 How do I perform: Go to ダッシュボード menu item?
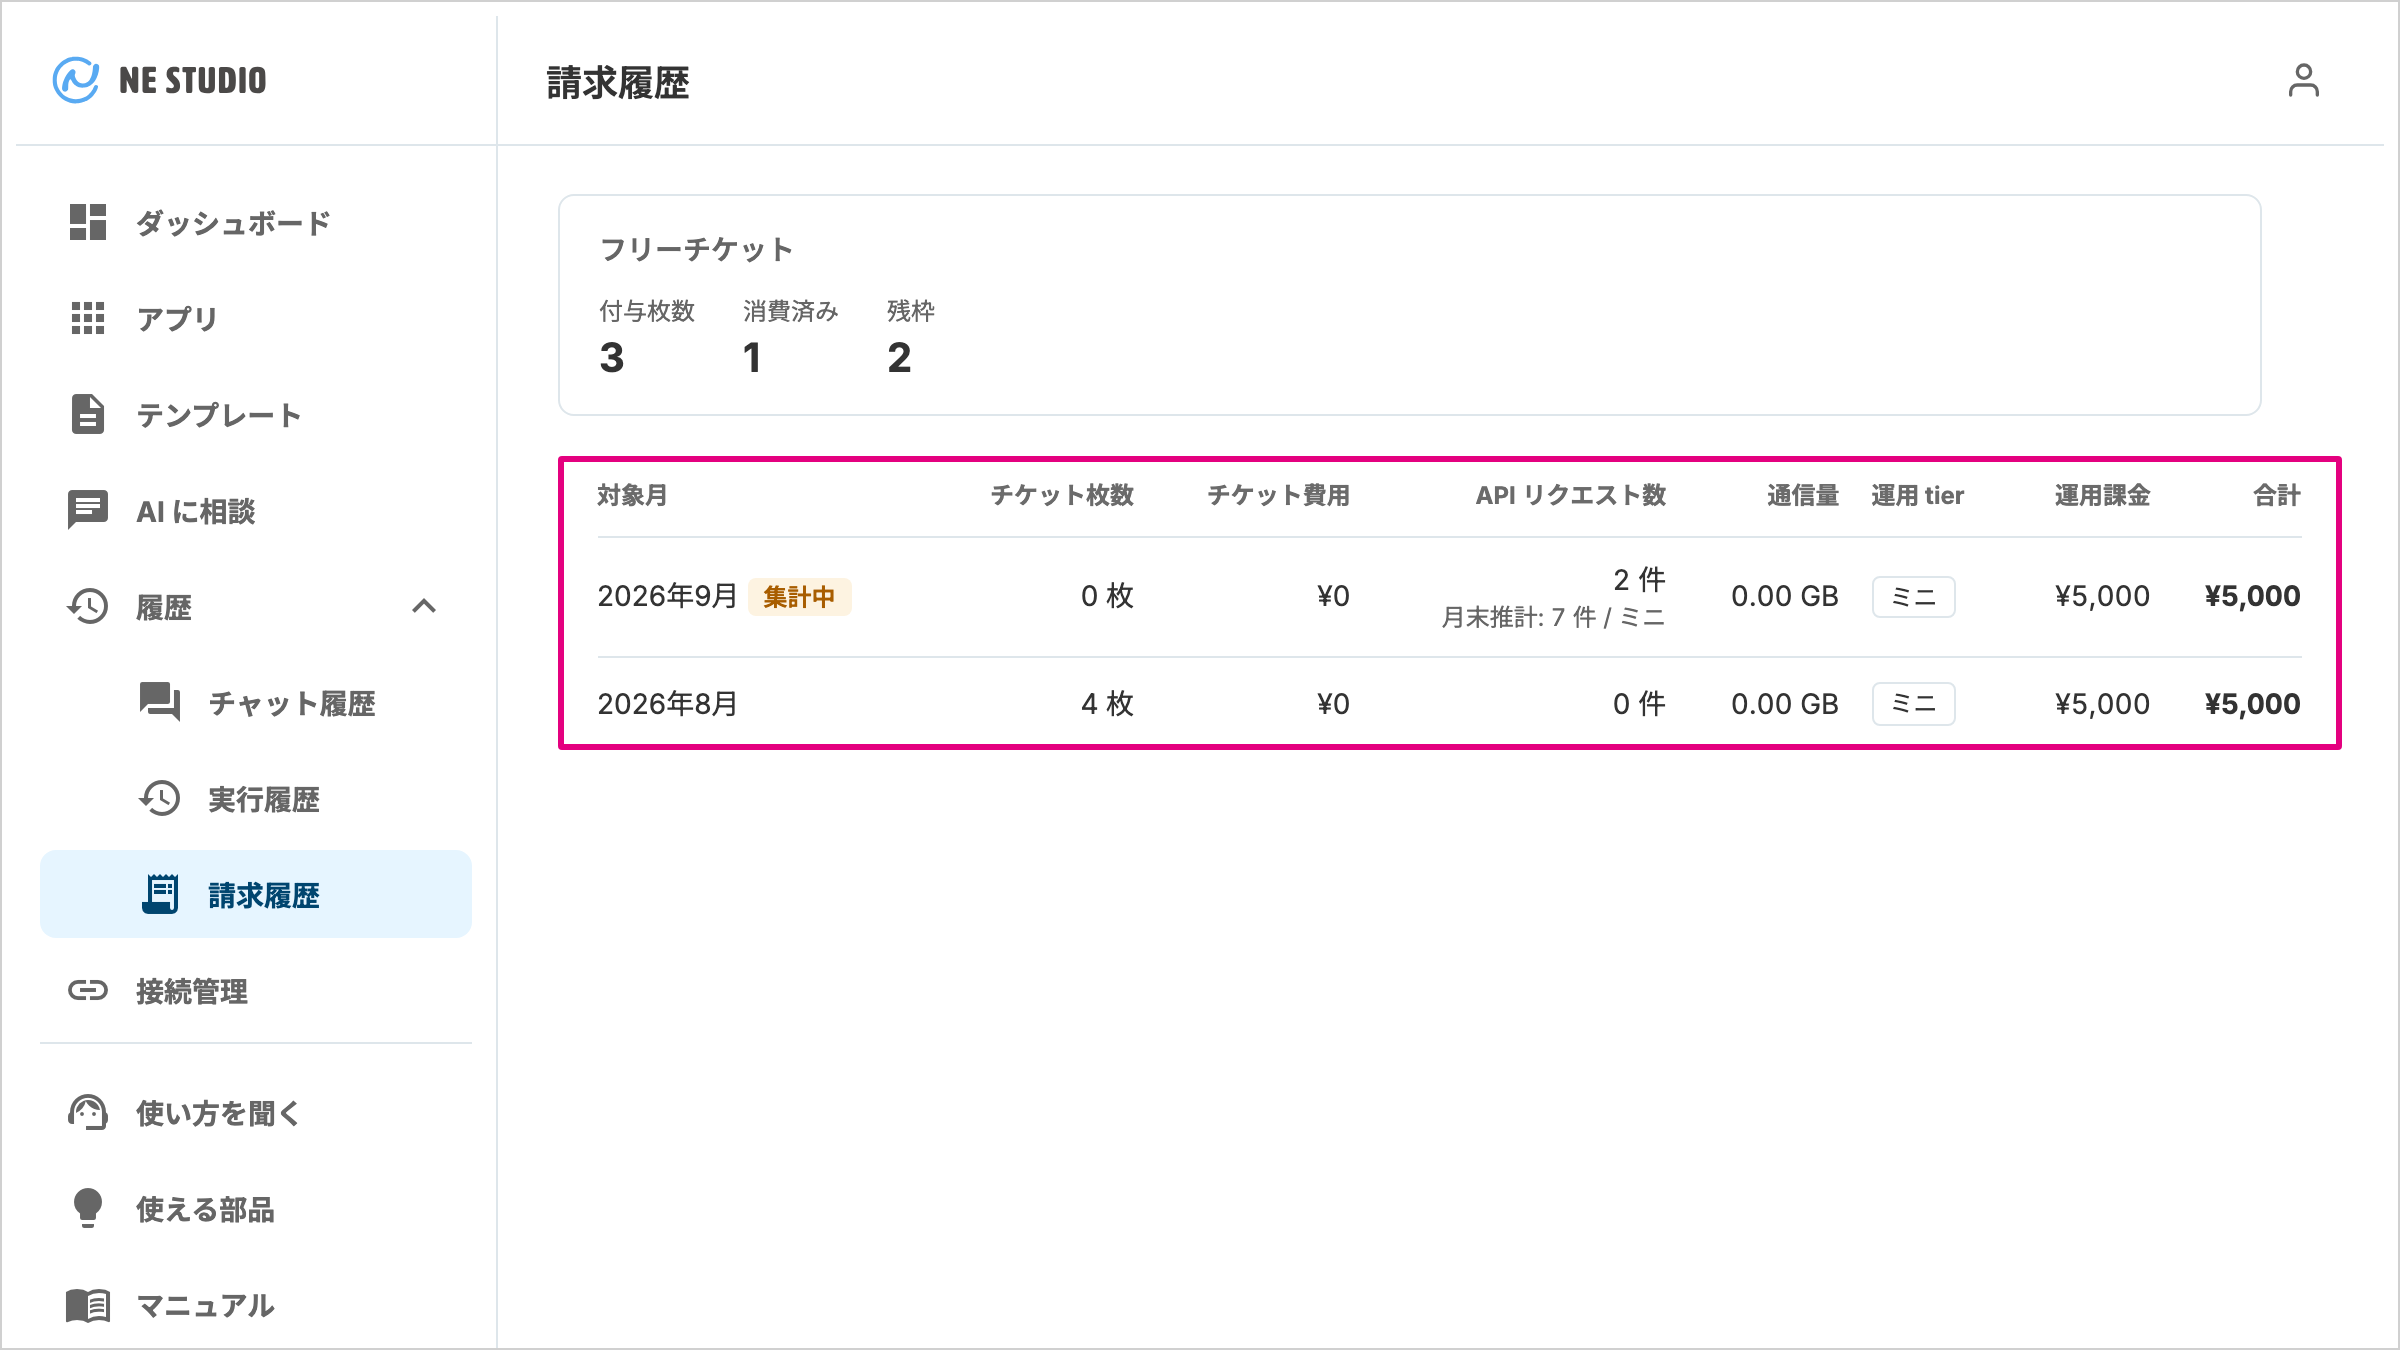point(256,222)
